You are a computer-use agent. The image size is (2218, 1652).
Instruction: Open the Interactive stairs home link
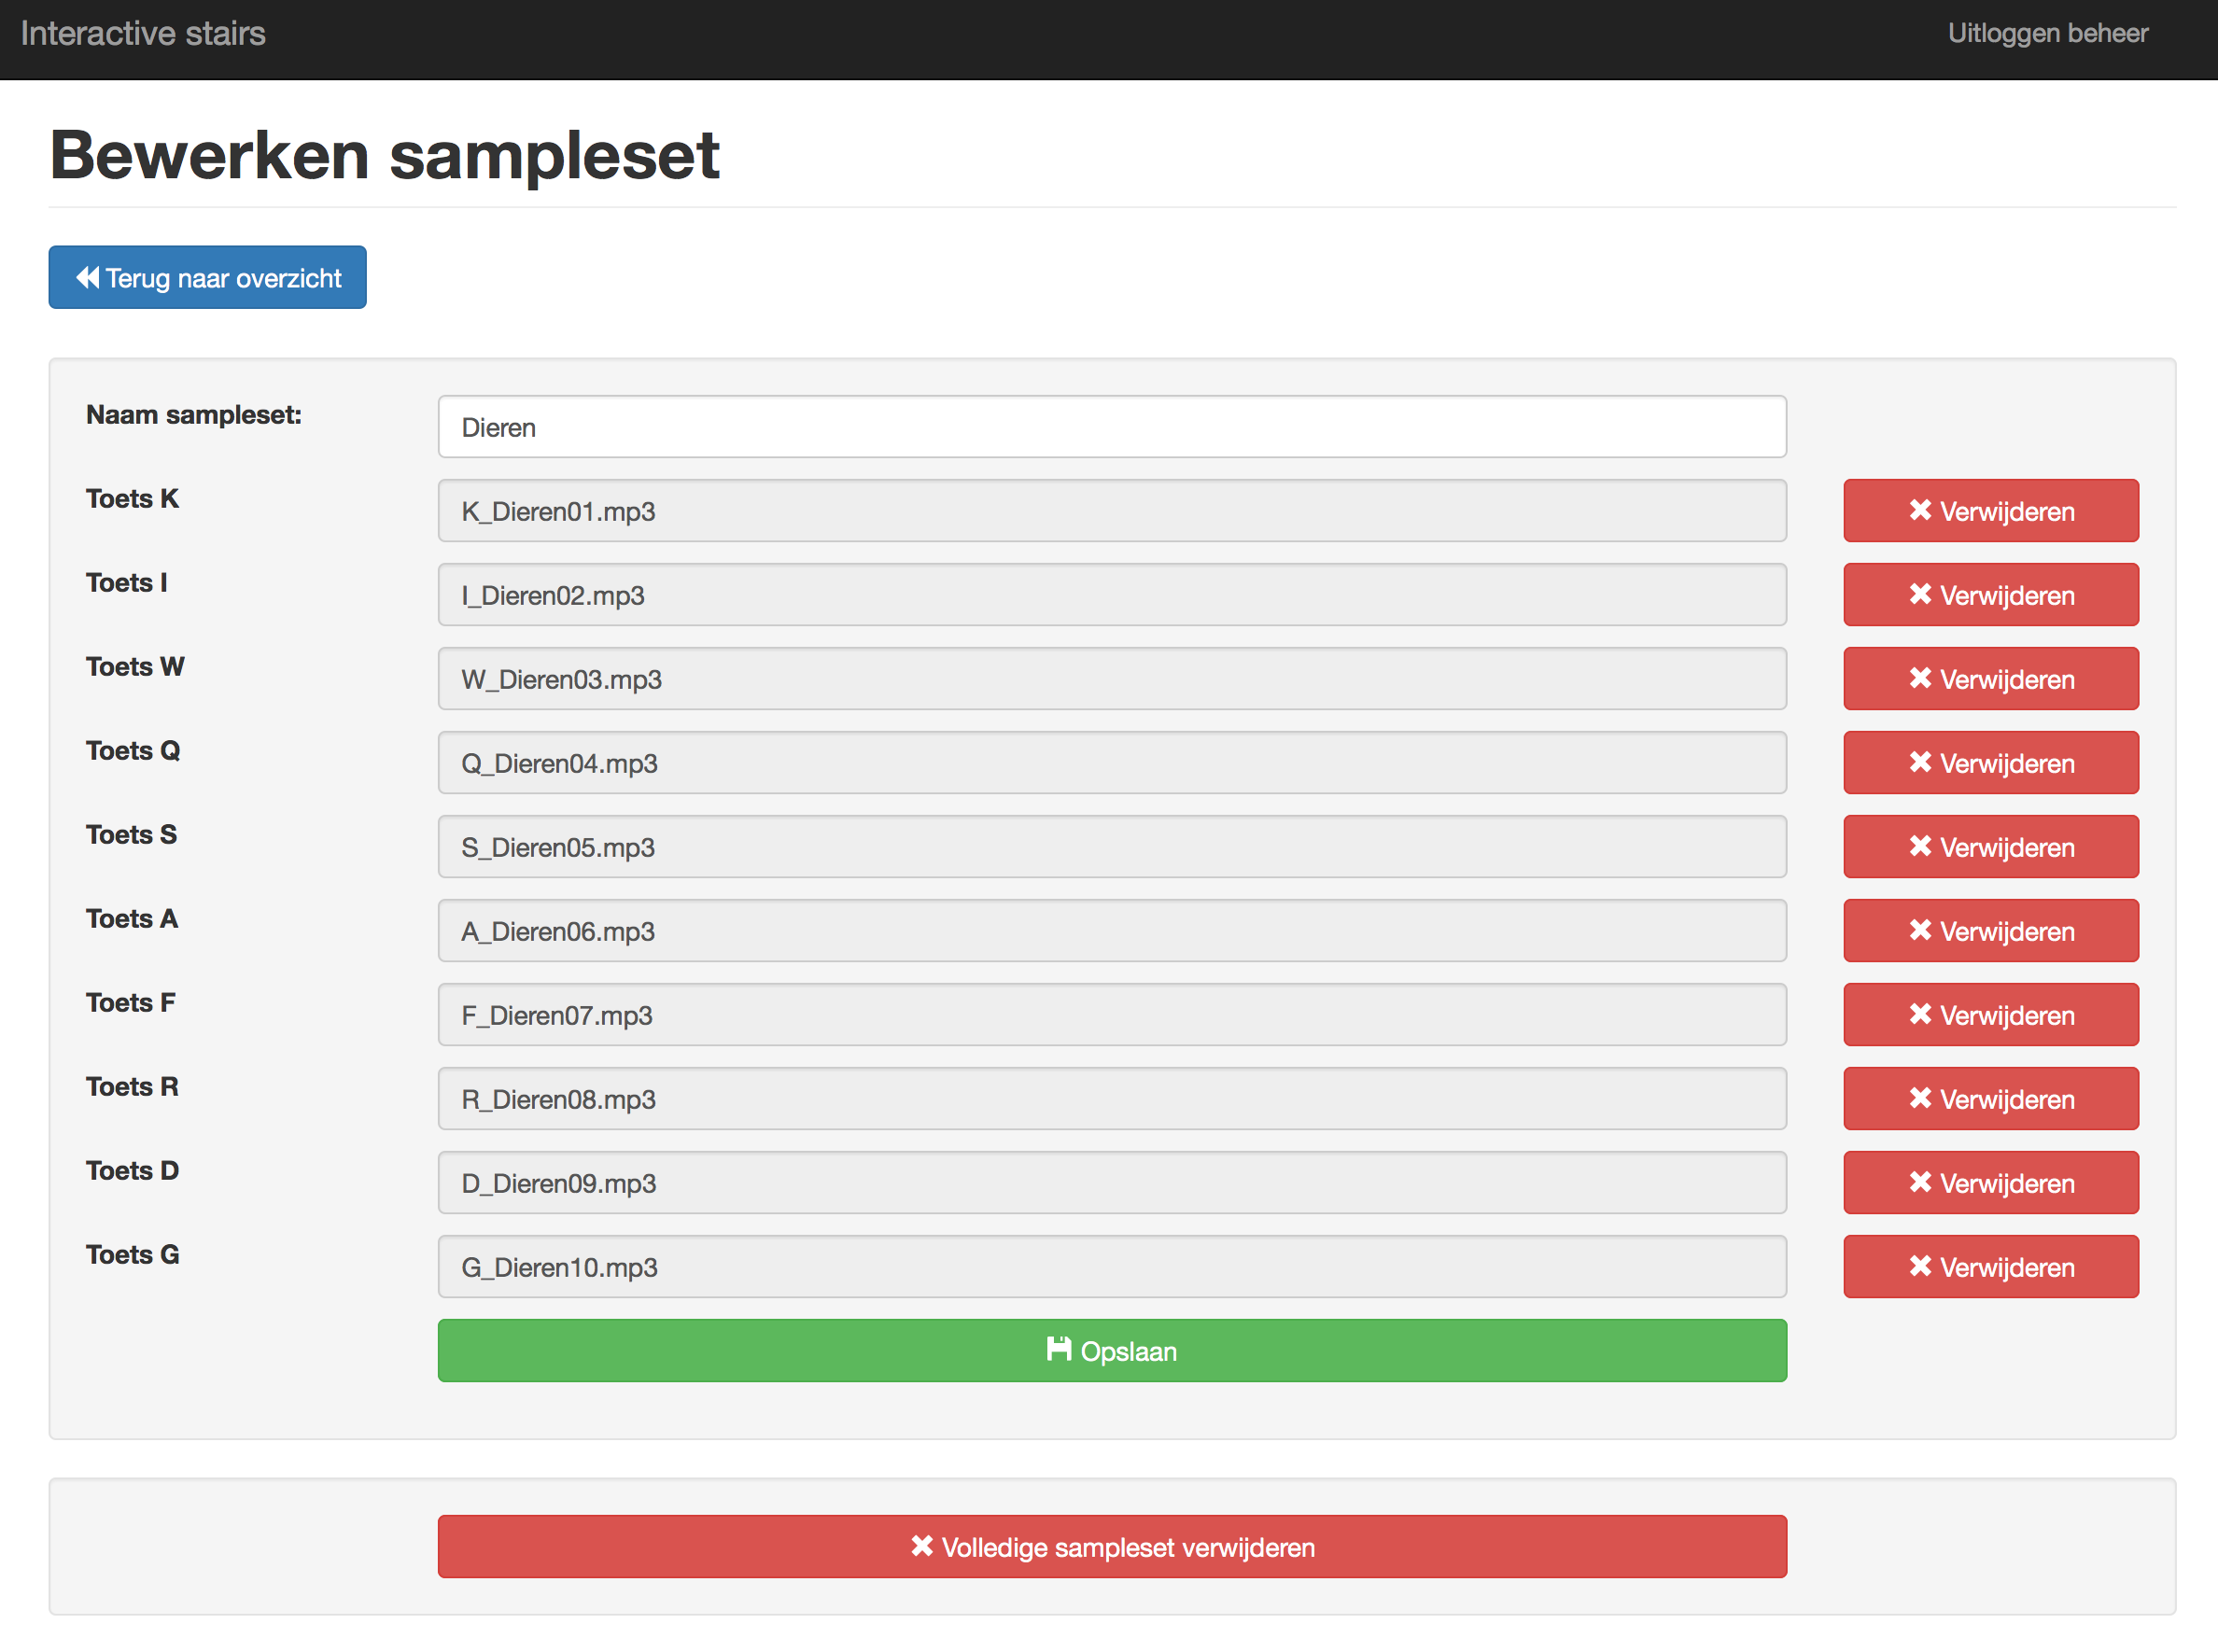tap(143, 33)
